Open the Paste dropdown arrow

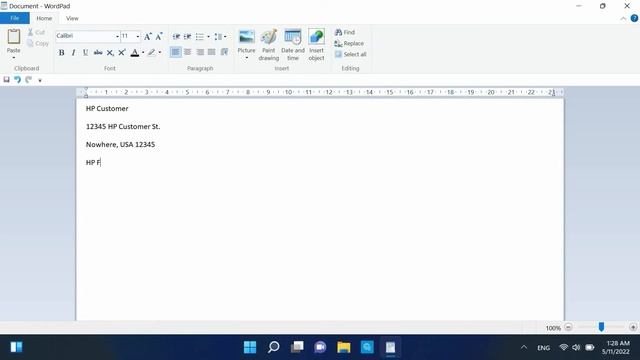pyautogui.click(x=13, y=58)
